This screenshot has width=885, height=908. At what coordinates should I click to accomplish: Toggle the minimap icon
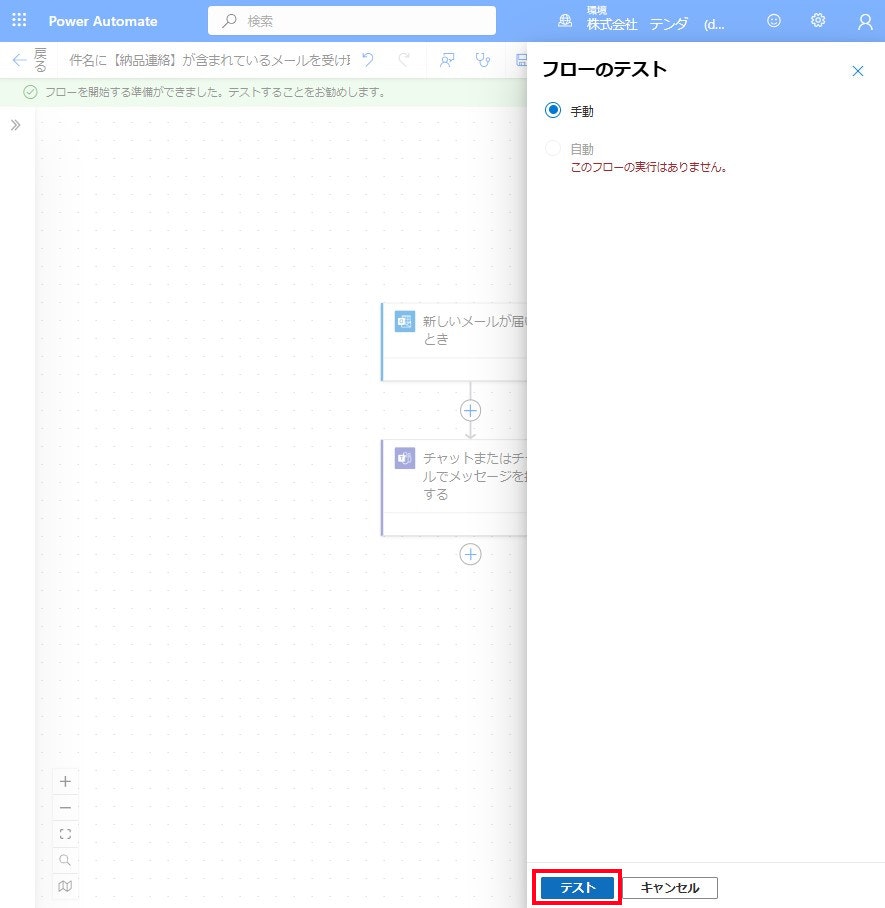[x=65, y=886]
